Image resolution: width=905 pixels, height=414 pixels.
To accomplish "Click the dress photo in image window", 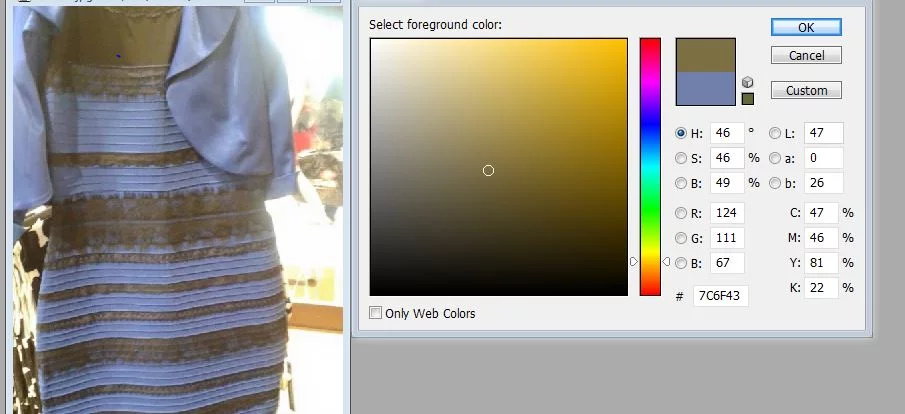I will (178, 210).
